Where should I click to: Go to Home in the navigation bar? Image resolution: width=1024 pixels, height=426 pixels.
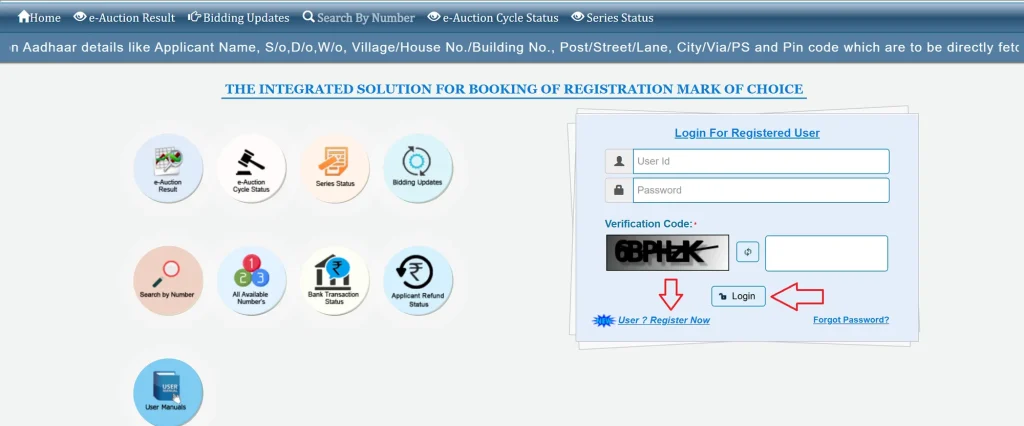(x=40, y=18)
